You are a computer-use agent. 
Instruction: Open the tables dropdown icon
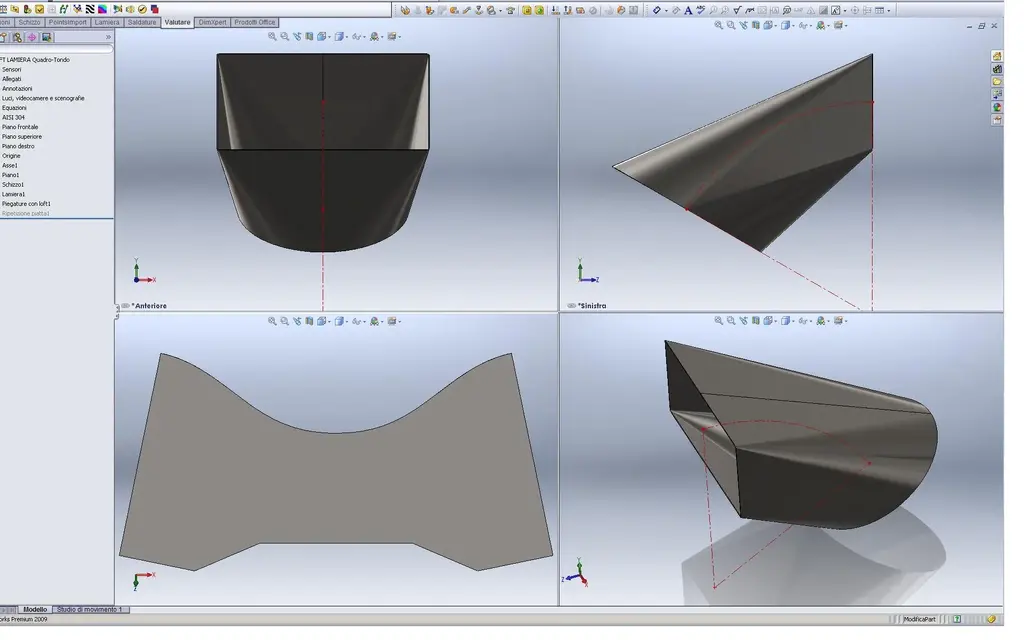click(x=882, y=10)
